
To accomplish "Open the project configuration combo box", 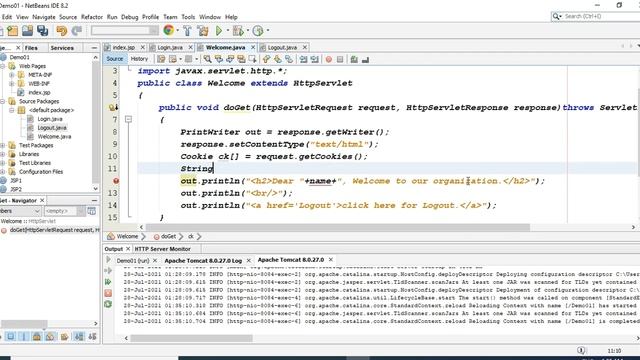I will (124, 30).
